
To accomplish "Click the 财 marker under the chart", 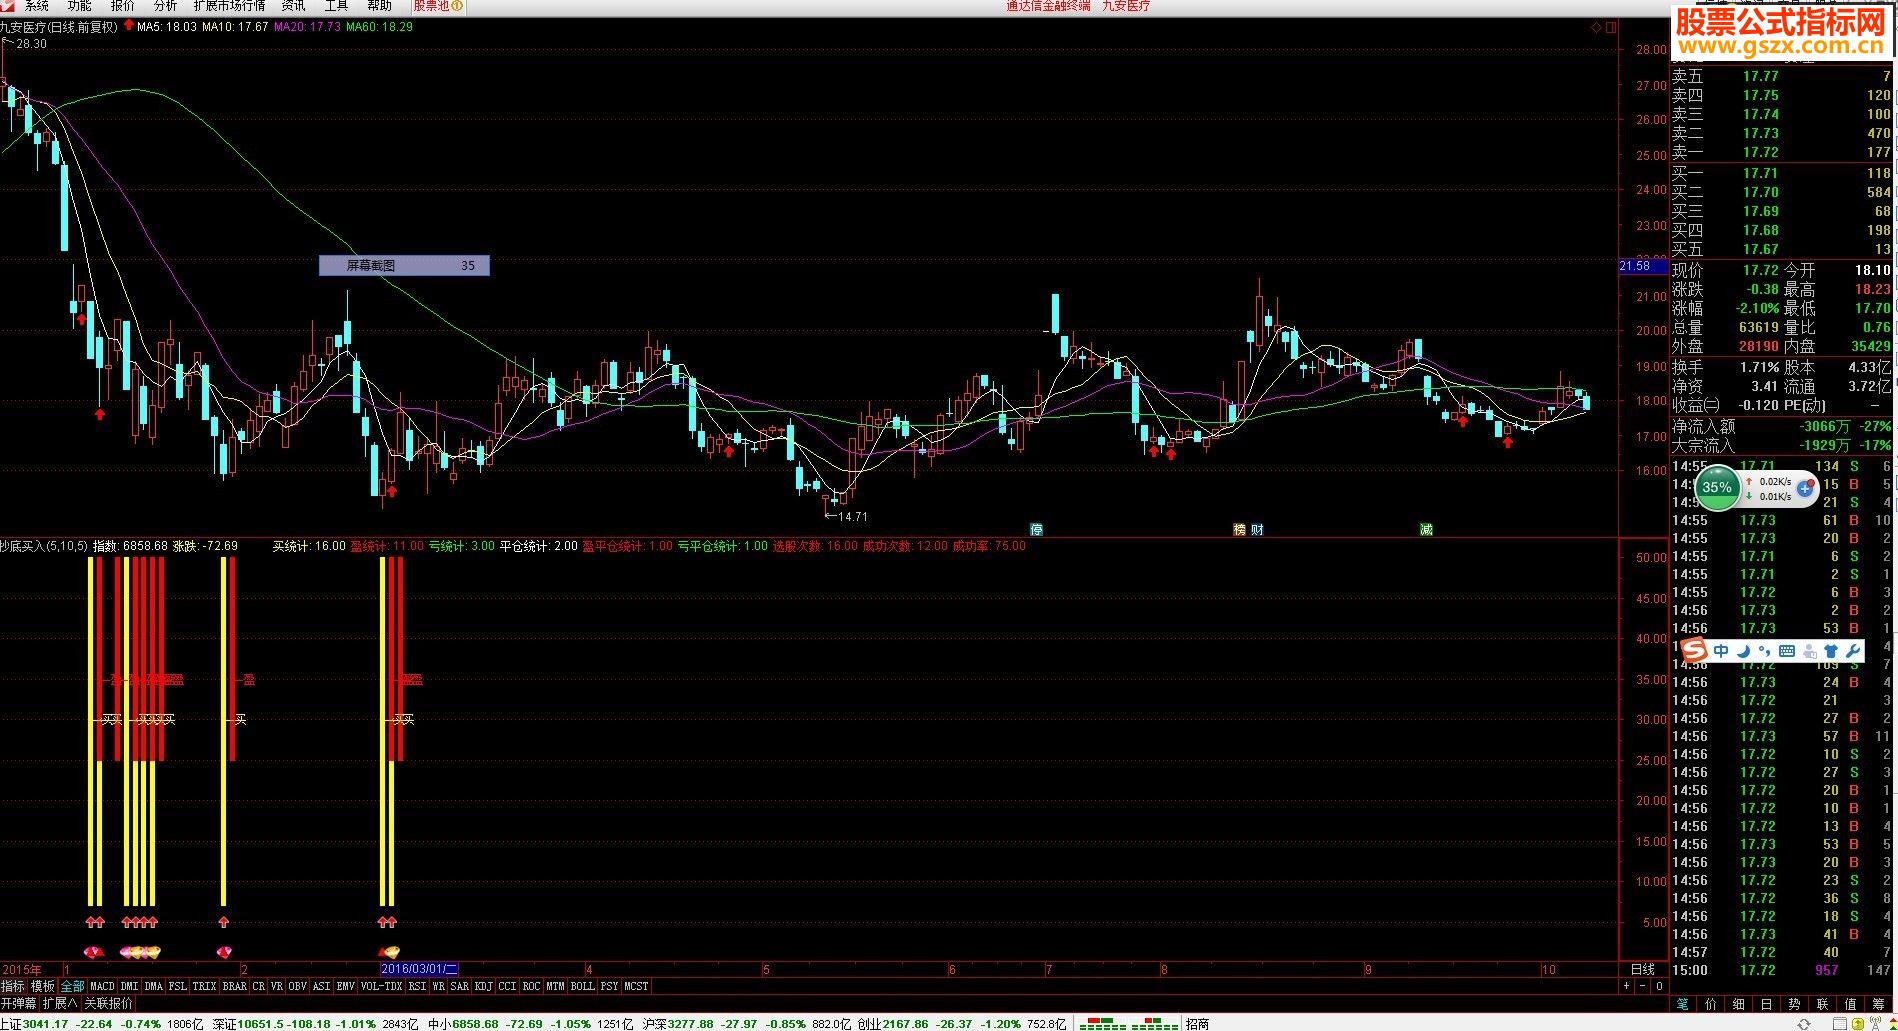I will pos(1257,529).
